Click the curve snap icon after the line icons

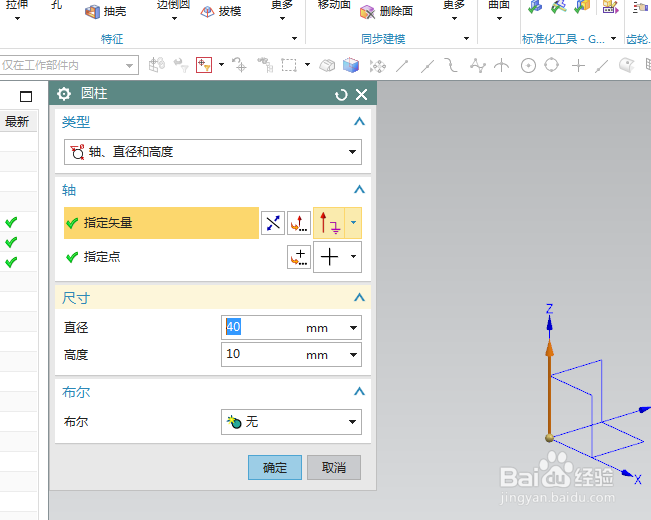(x=451, y=65)
